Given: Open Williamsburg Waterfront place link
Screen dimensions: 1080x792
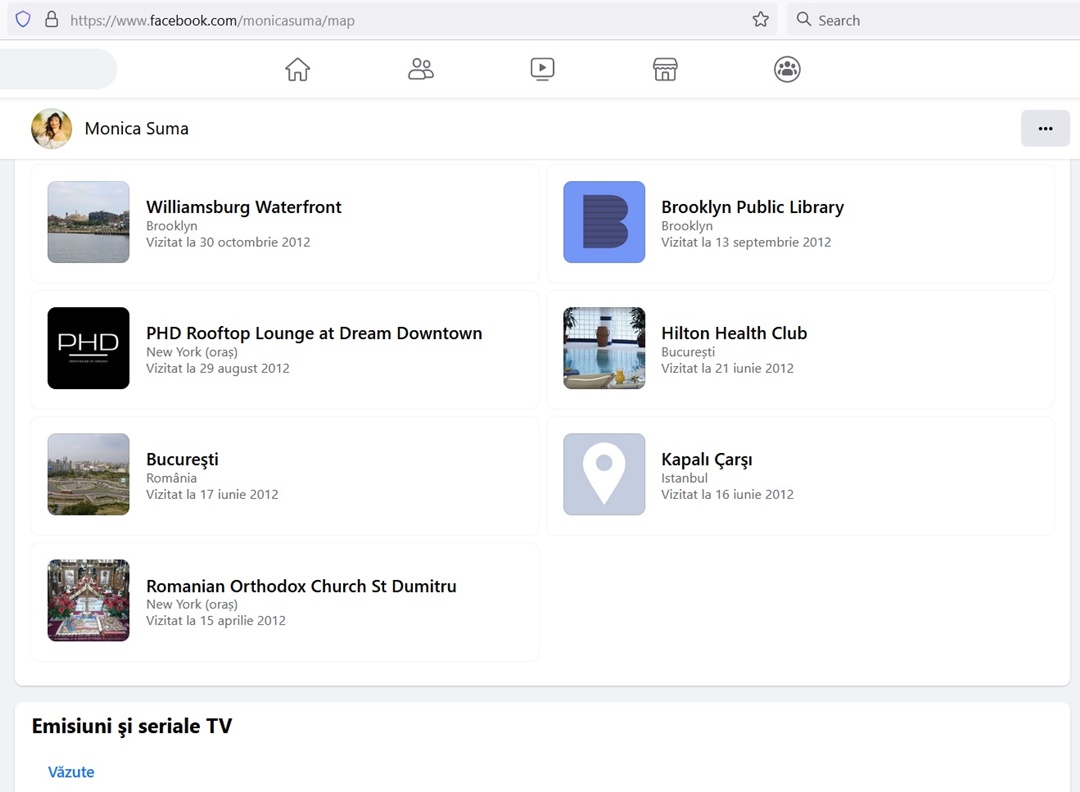Looking at the screenshot, I should coord(243,207).
